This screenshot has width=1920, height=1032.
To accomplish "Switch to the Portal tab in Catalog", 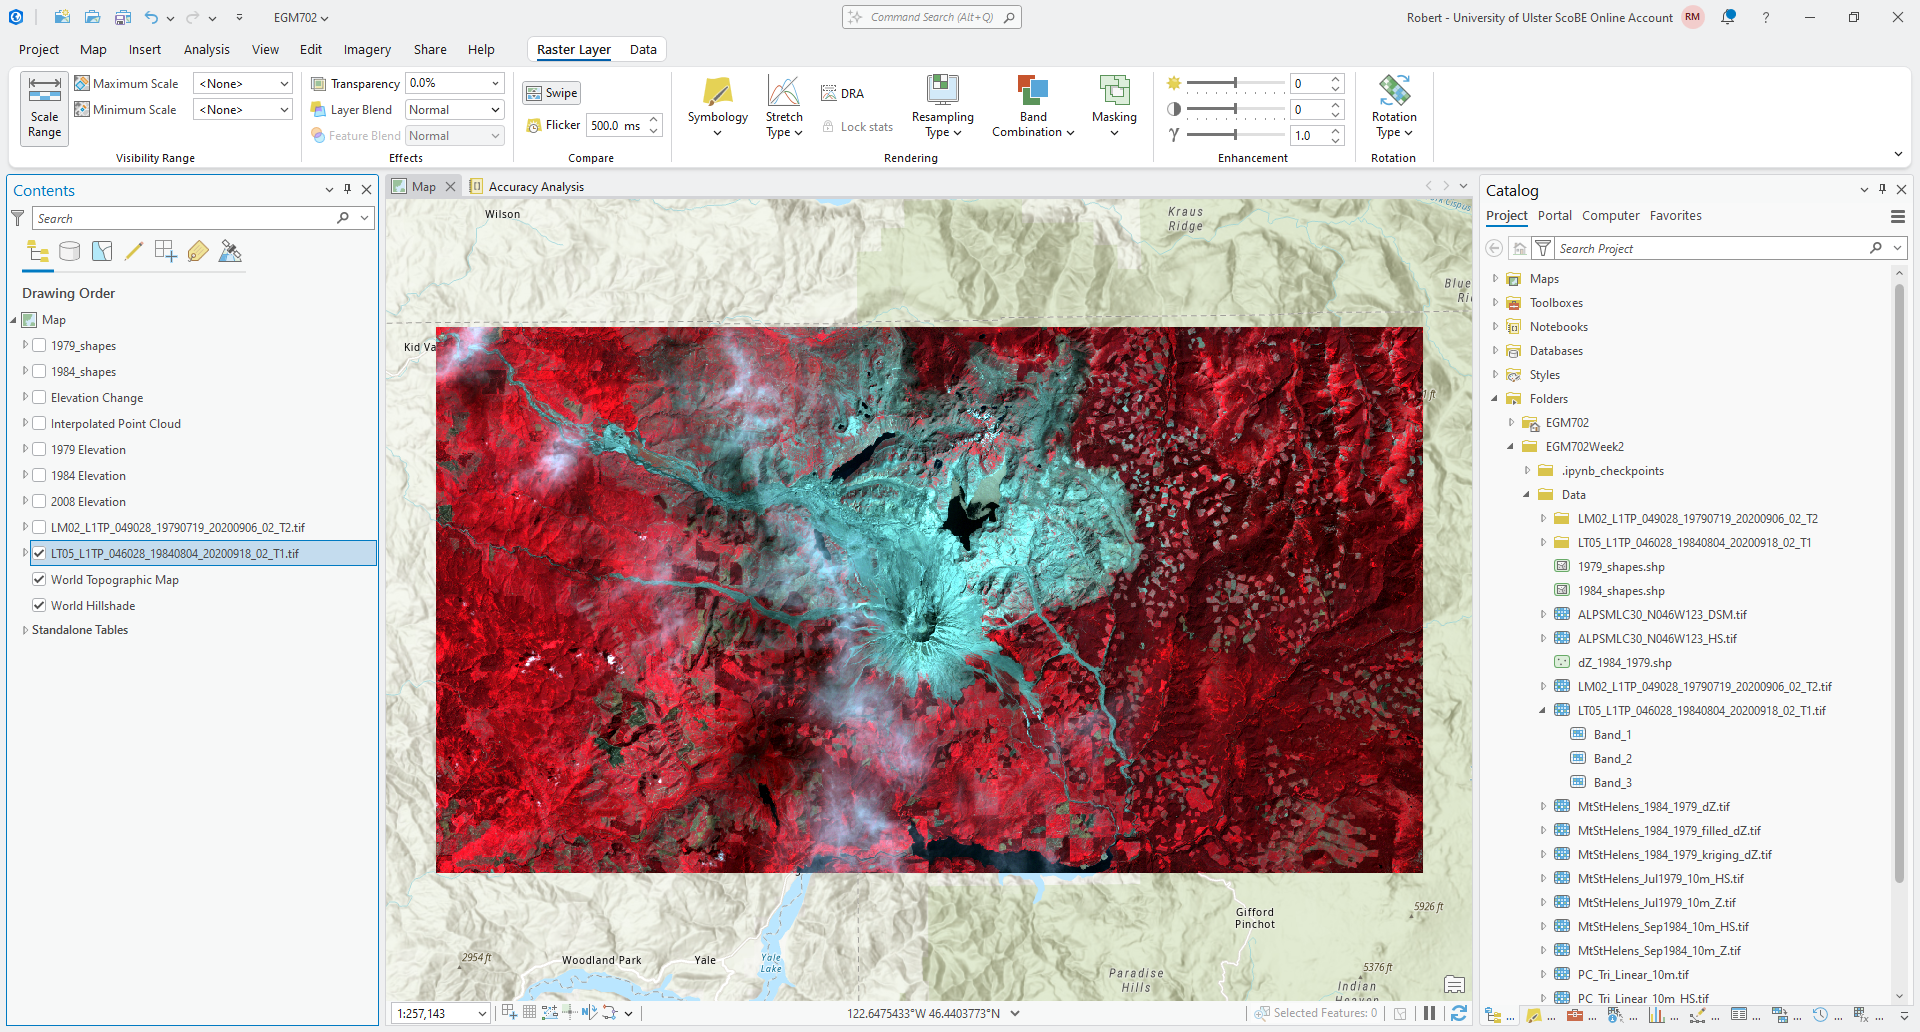I will (1554, 216).
